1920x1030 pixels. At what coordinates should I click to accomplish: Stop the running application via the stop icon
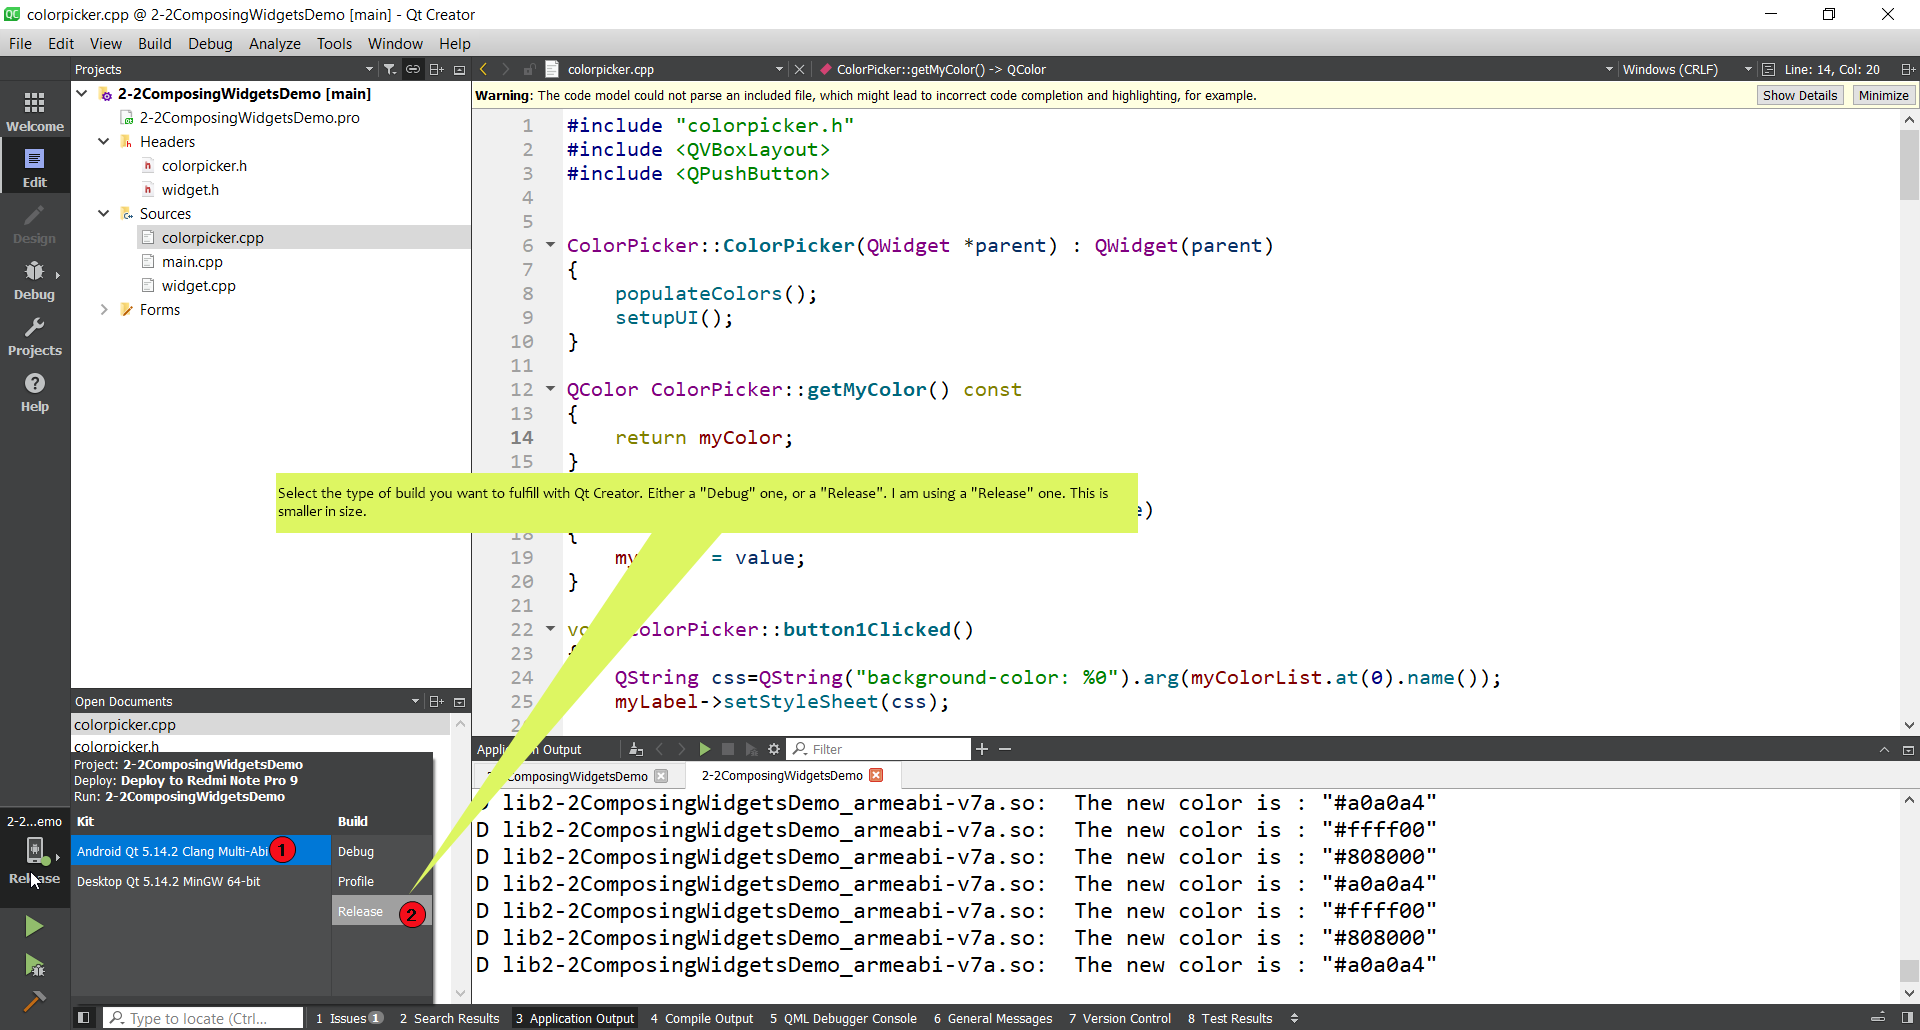click(729, 748)
